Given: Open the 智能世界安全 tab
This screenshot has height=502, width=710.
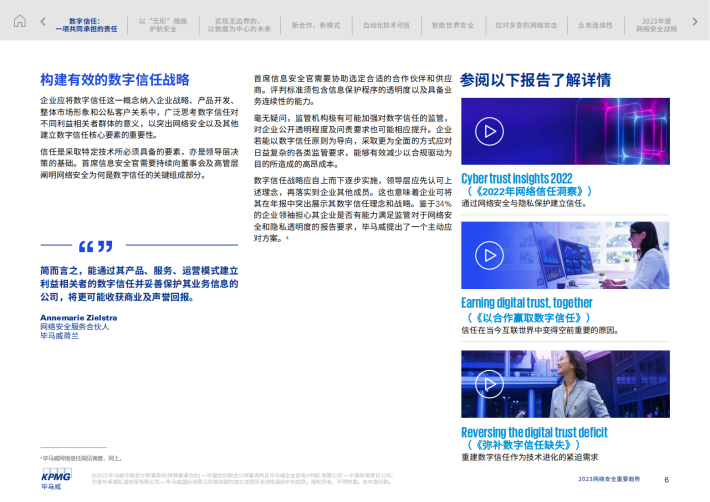Looking at the screenshot, I should pos(453,25).
